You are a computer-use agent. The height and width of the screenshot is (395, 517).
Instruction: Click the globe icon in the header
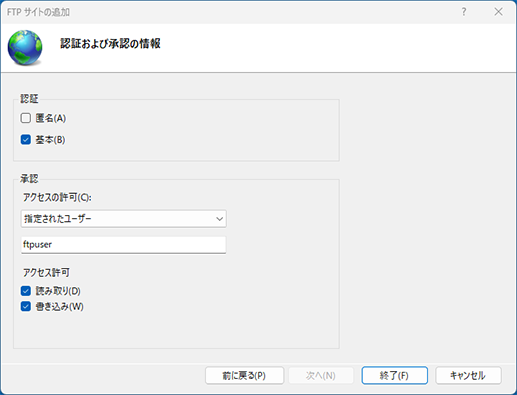point(25,47)
